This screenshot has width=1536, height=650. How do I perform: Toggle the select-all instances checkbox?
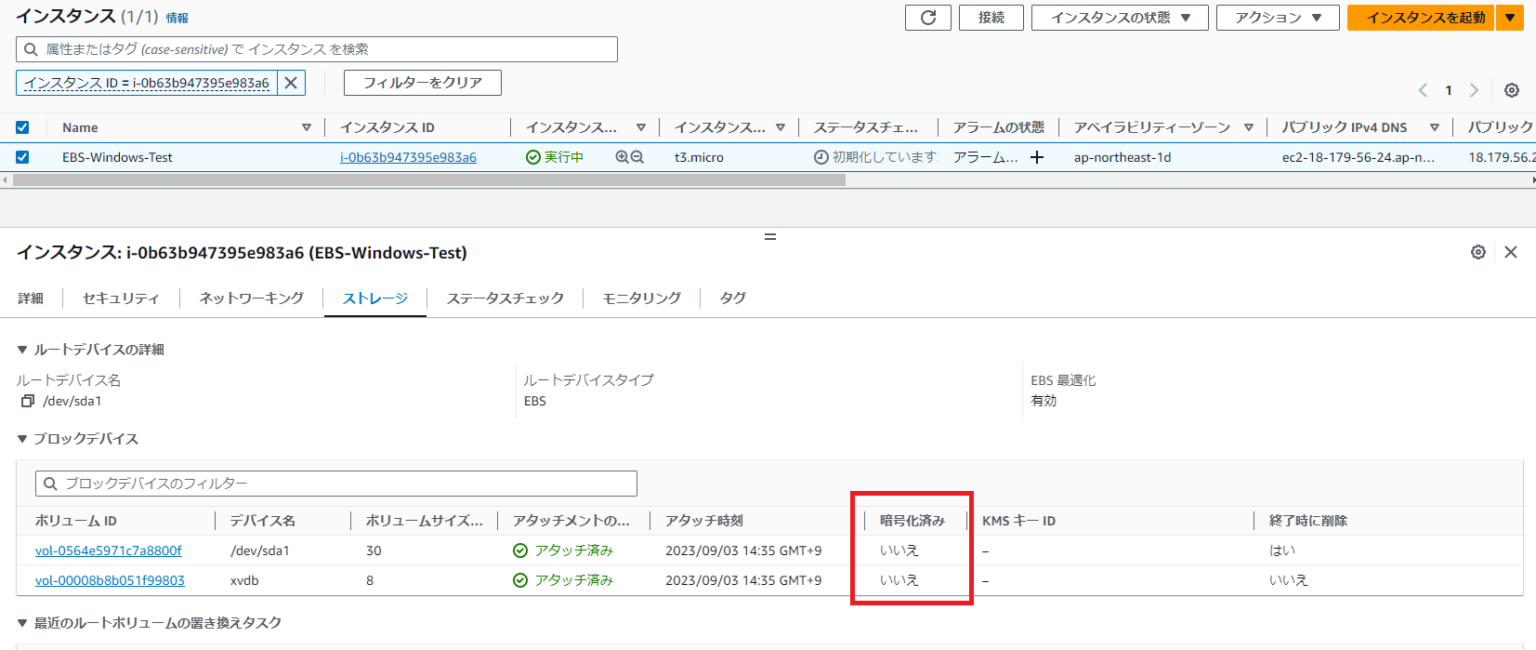[23, 127]
